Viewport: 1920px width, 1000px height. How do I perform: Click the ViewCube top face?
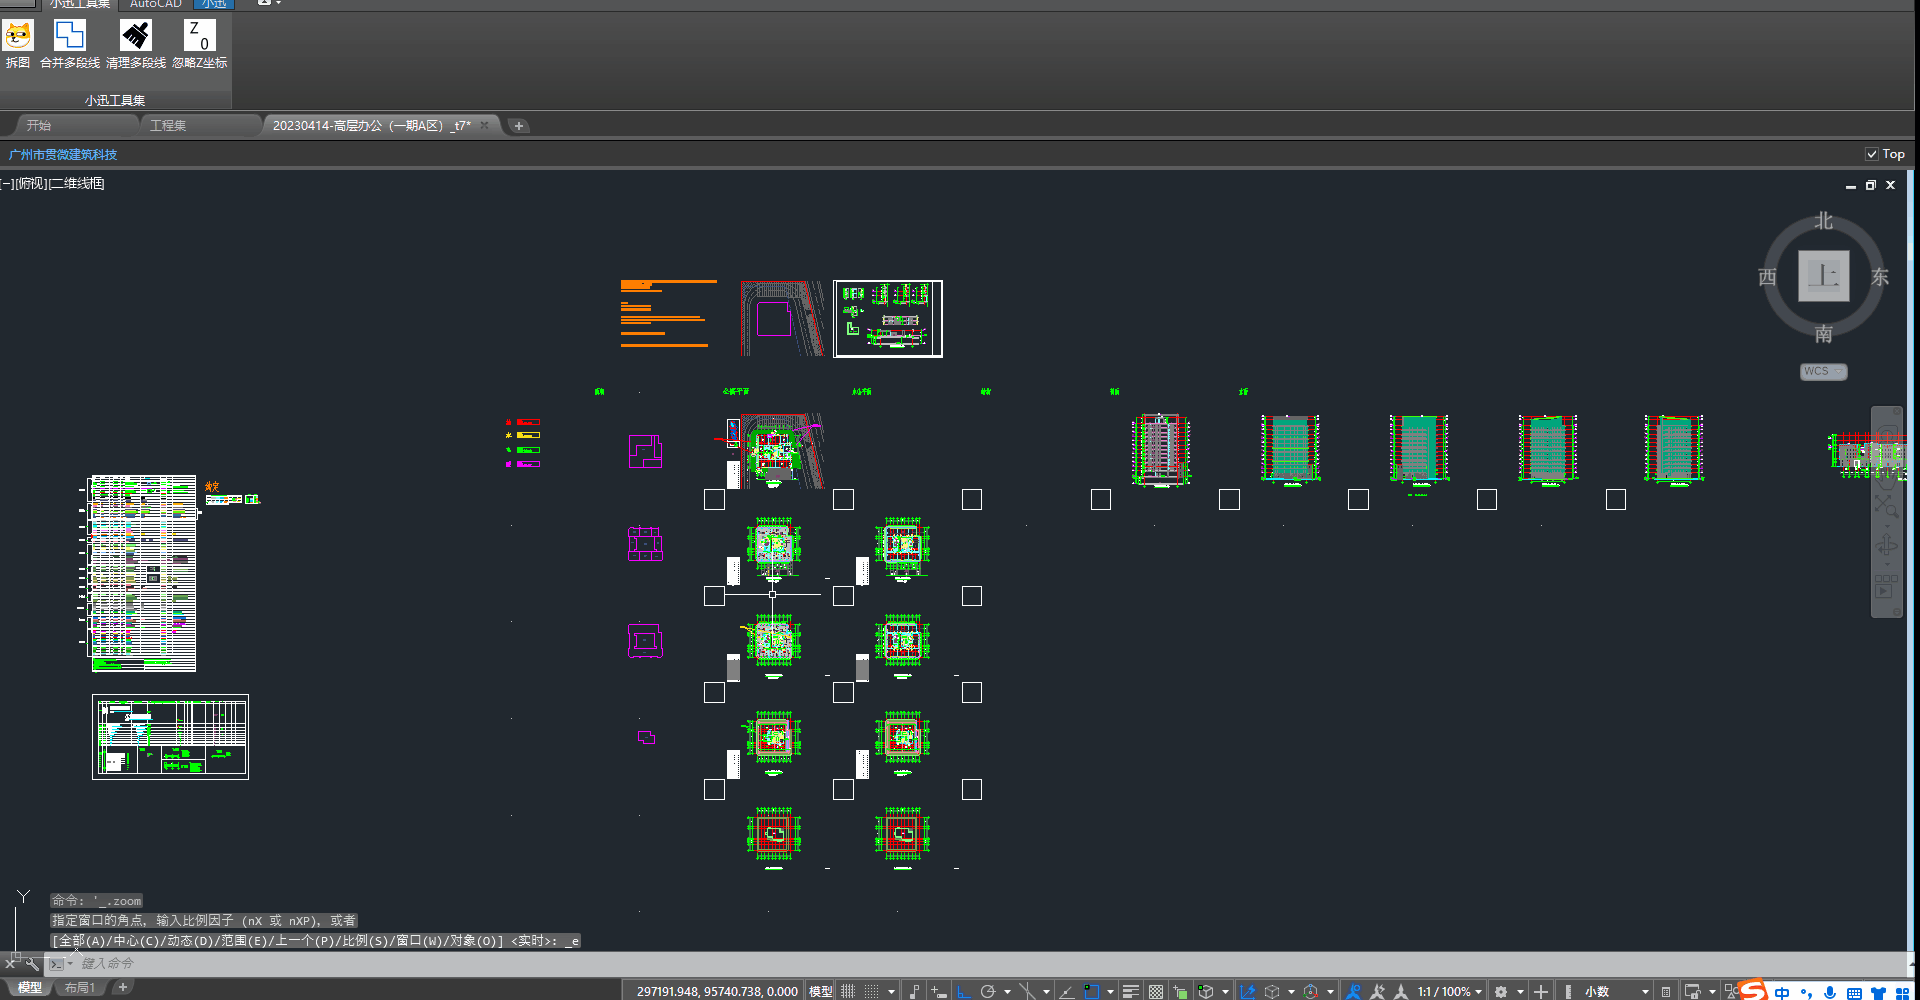pyautogui.click(x=1823, y=276)
